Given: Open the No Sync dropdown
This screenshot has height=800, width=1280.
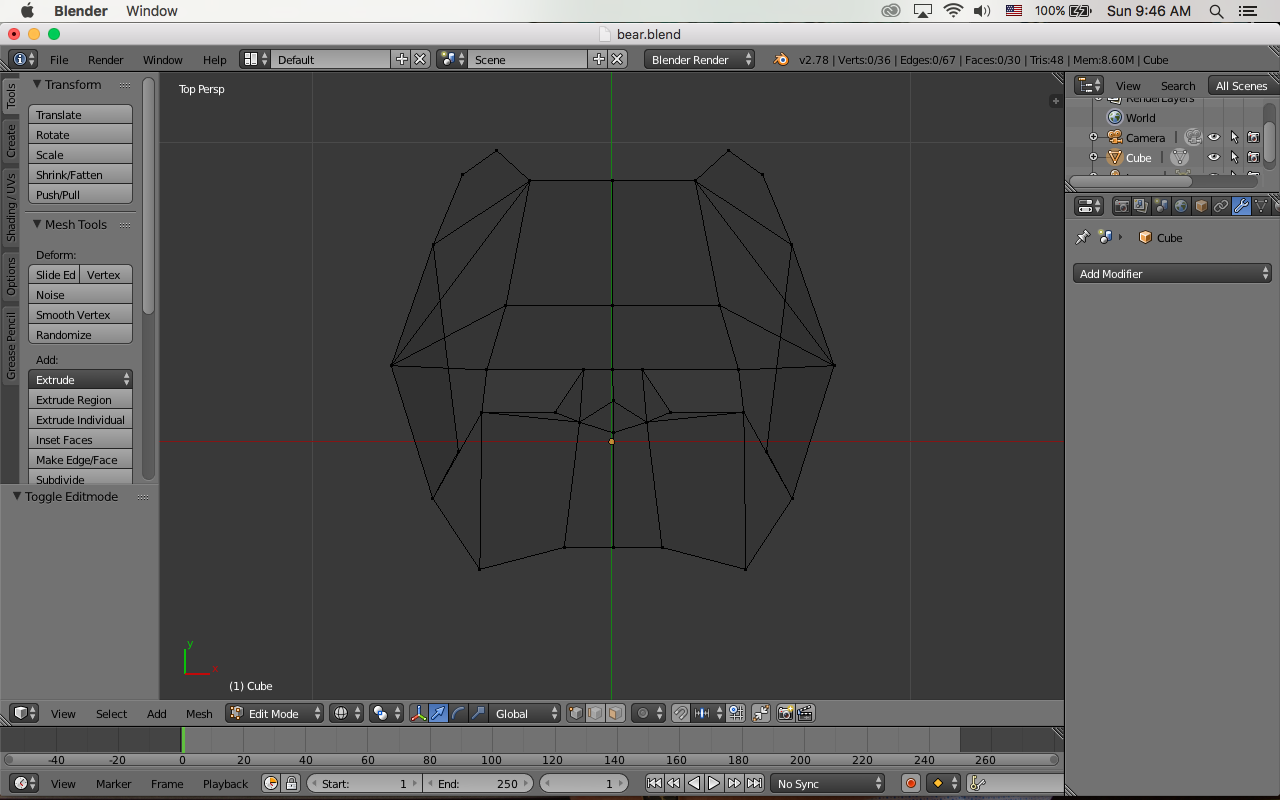Looking at the screenshot, I should pyautogui.click(x=828, y=783).
